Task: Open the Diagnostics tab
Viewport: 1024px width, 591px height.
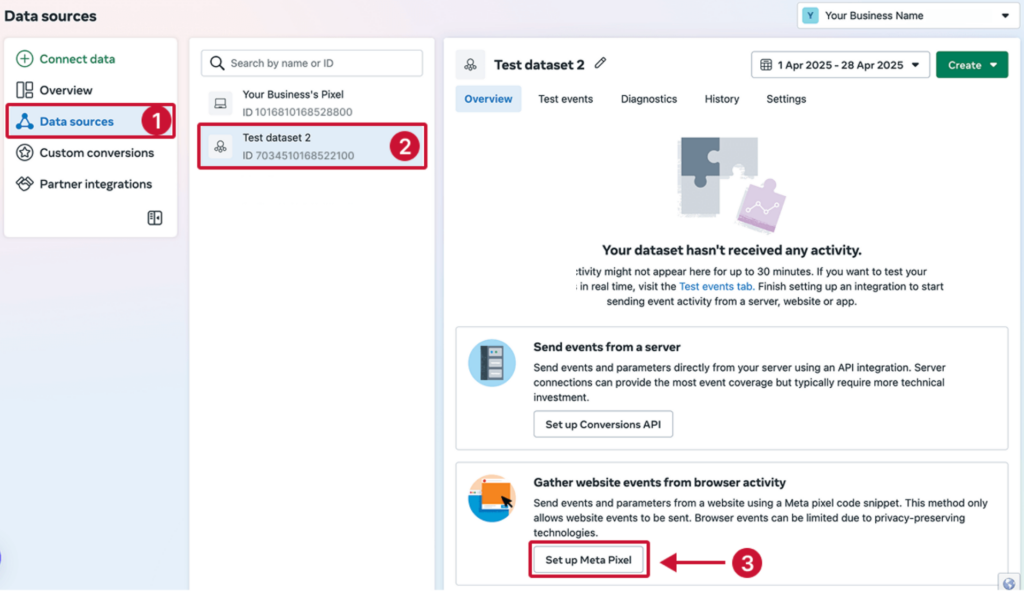Action: pyautogui.click(x=648, y=99)
